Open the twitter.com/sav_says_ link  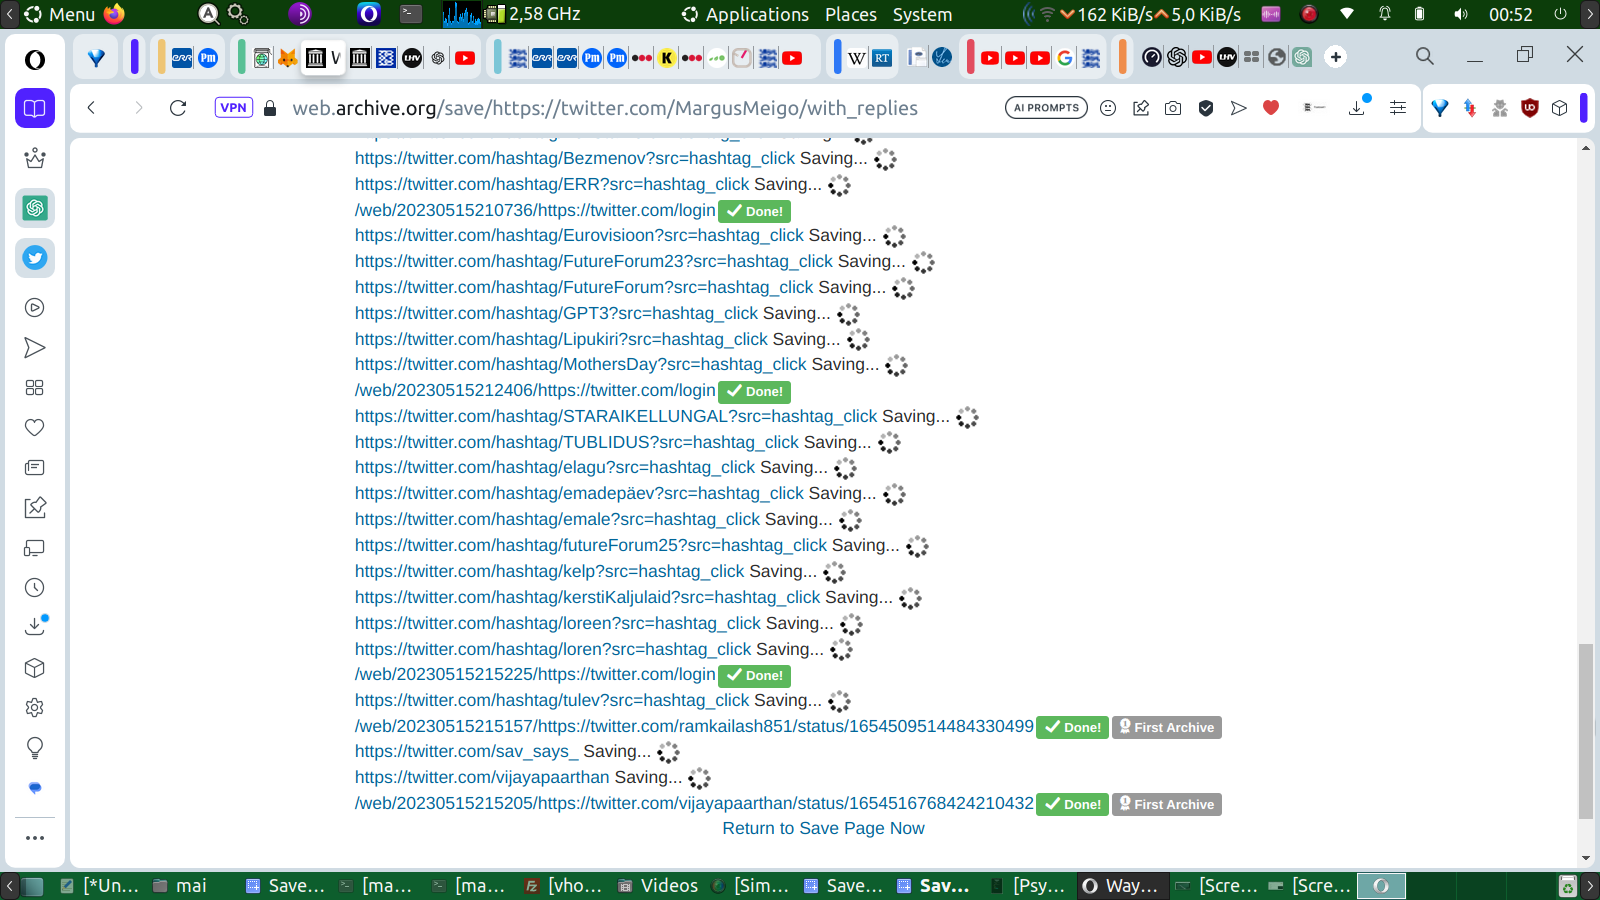[x=467, y=751]
